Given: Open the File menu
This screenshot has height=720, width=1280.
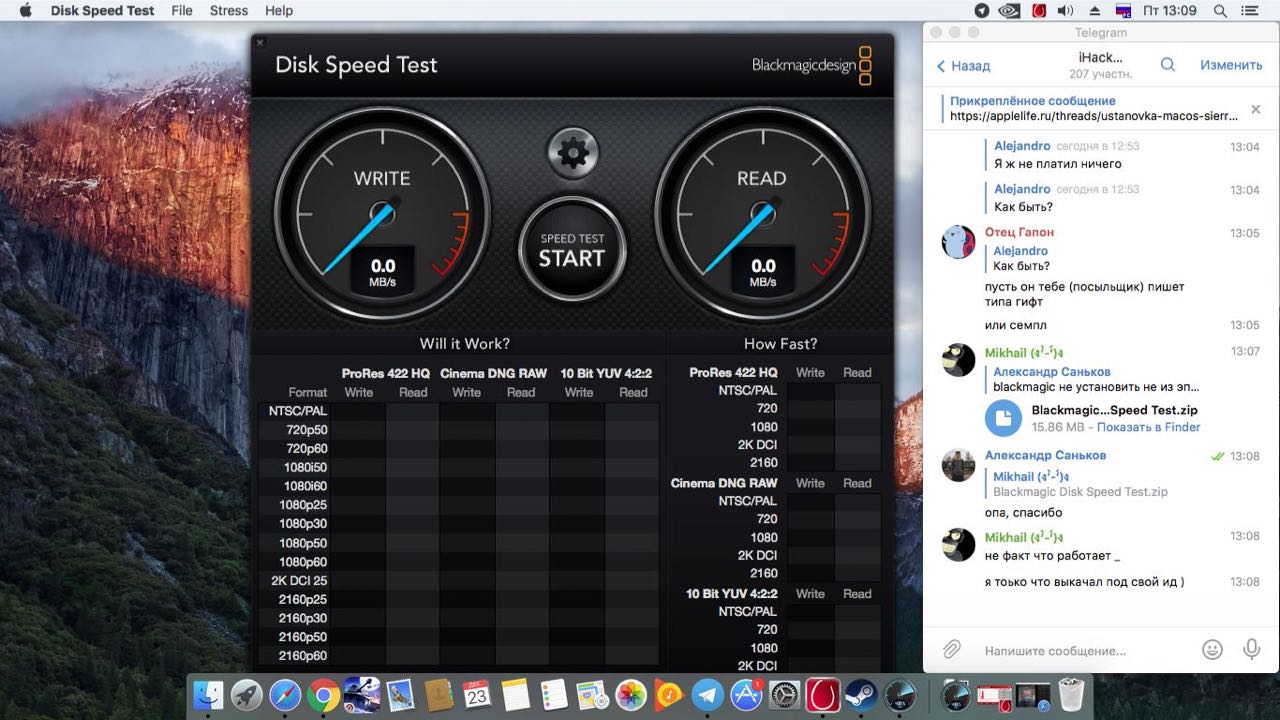Looking at the screenshot, I should [182, 11].
